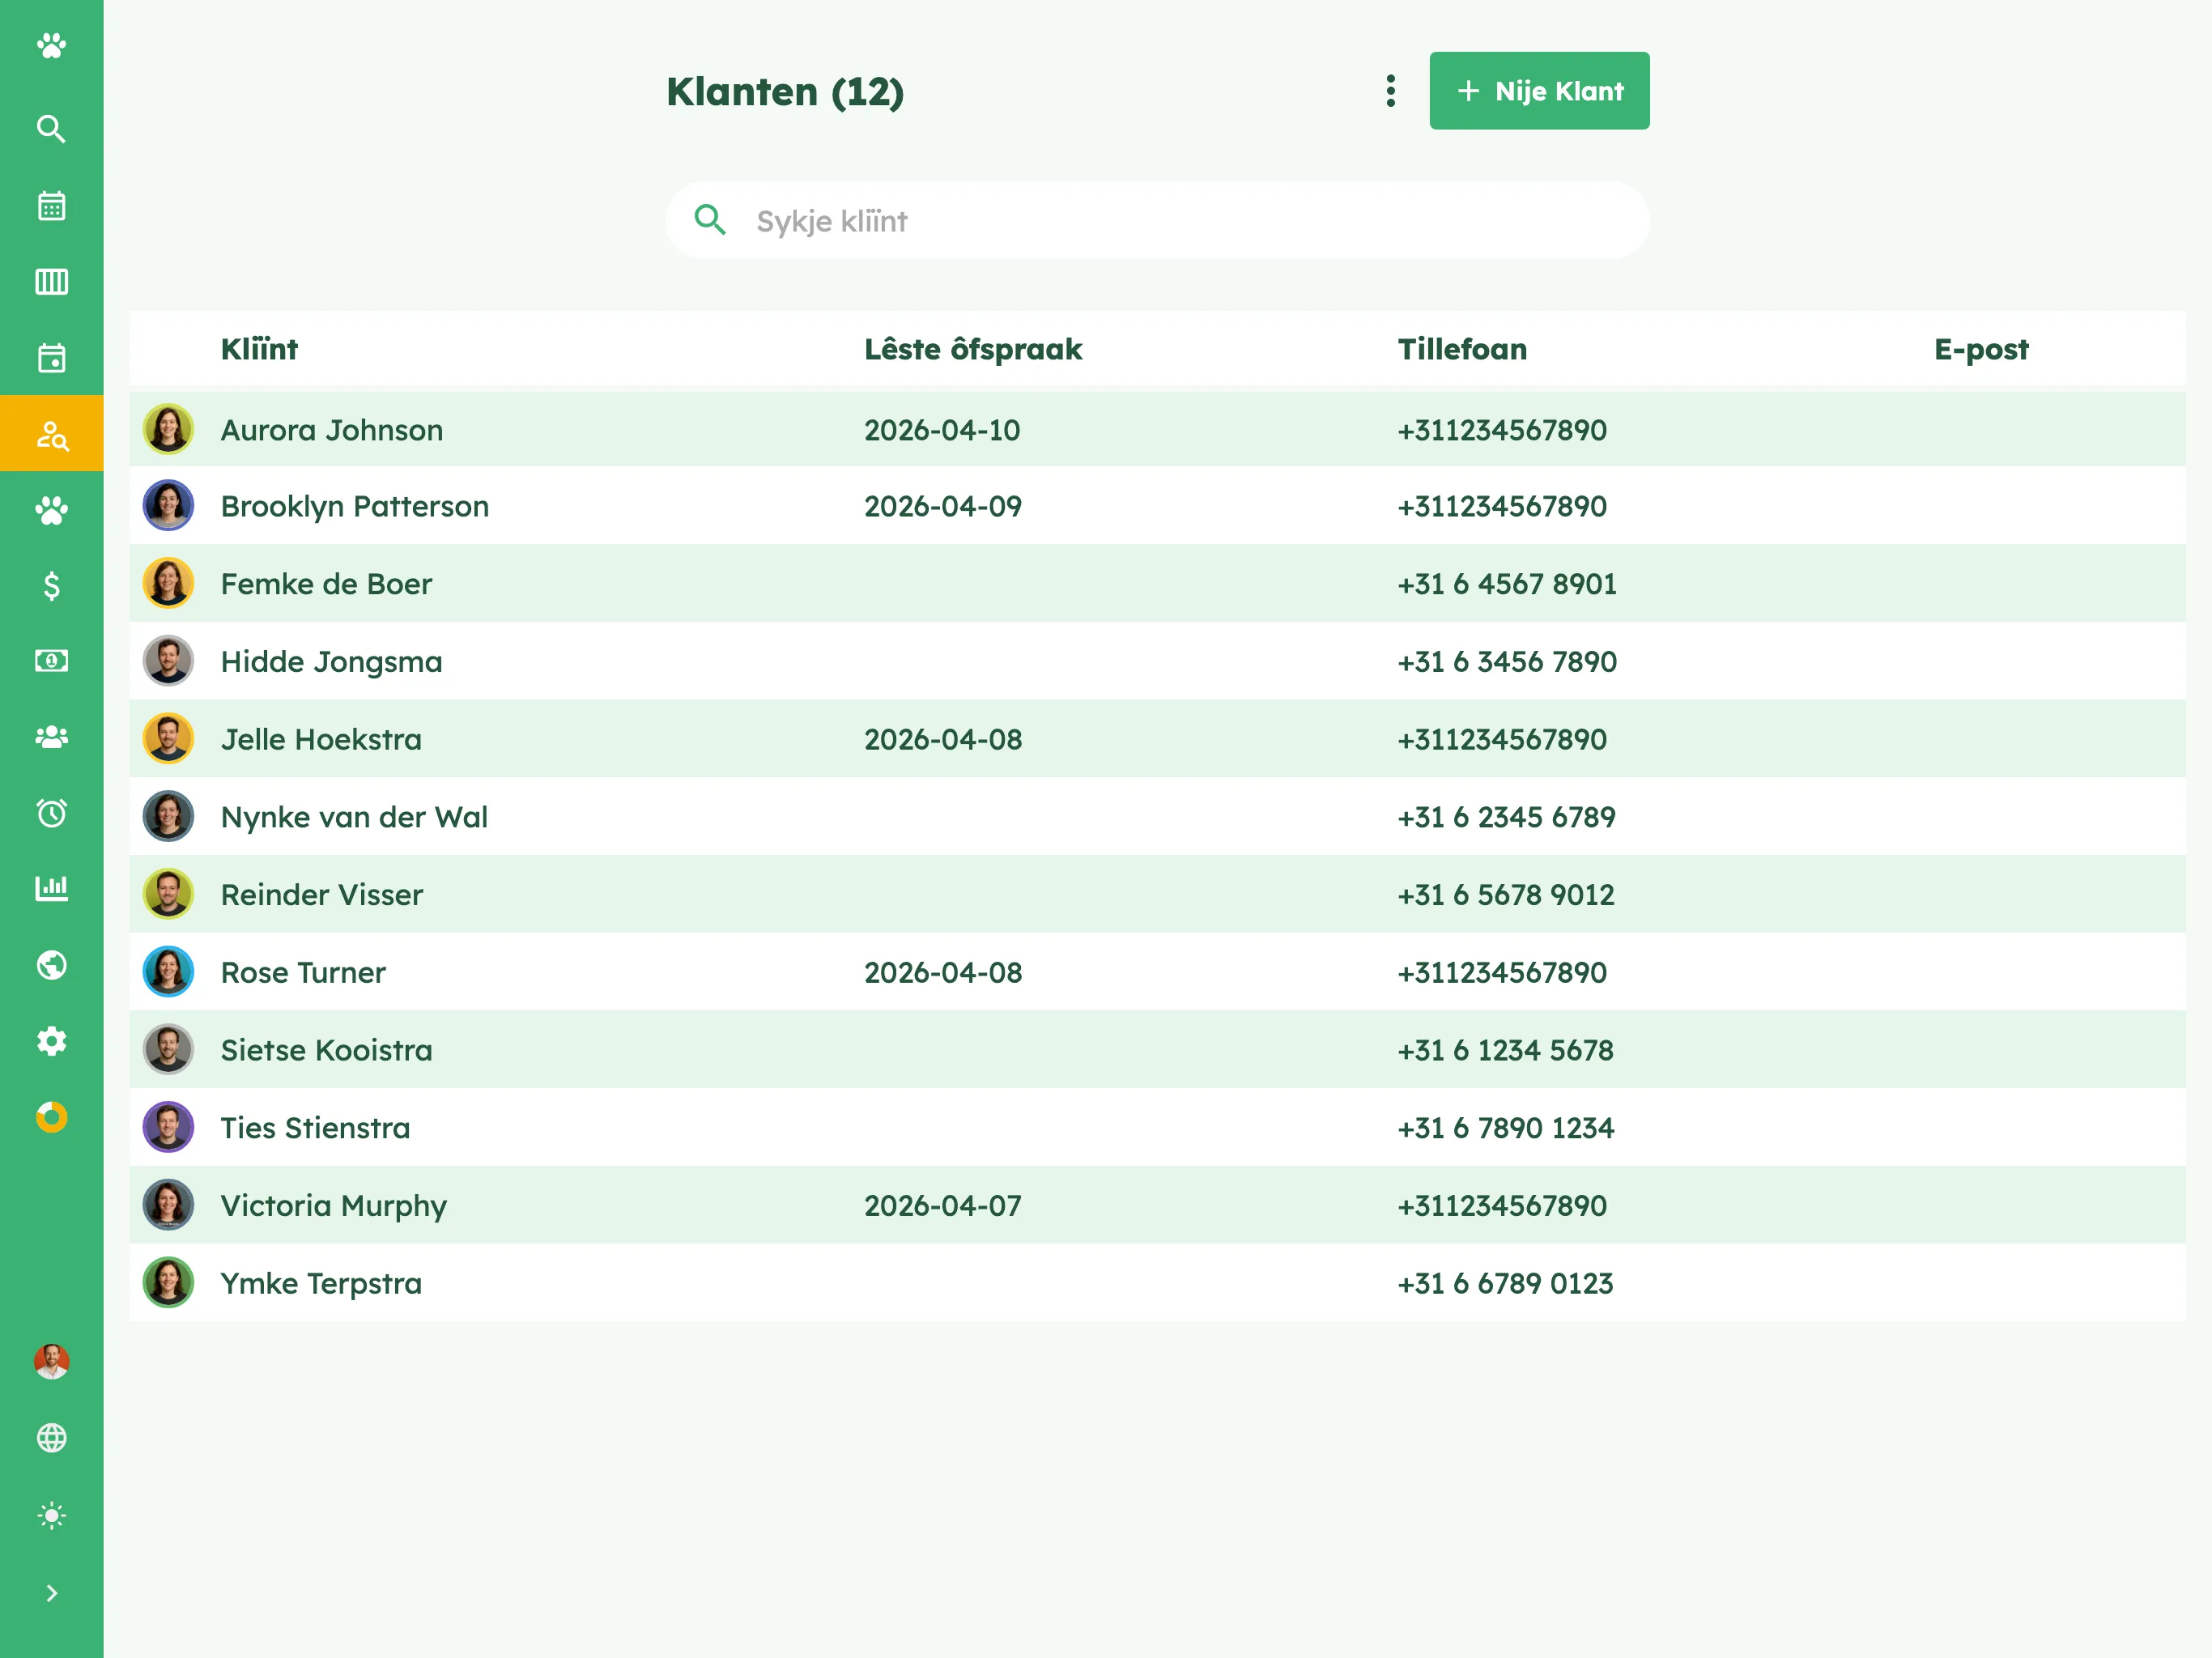
Task: Open client Aurora Johnson
Action: [1157, 430]
